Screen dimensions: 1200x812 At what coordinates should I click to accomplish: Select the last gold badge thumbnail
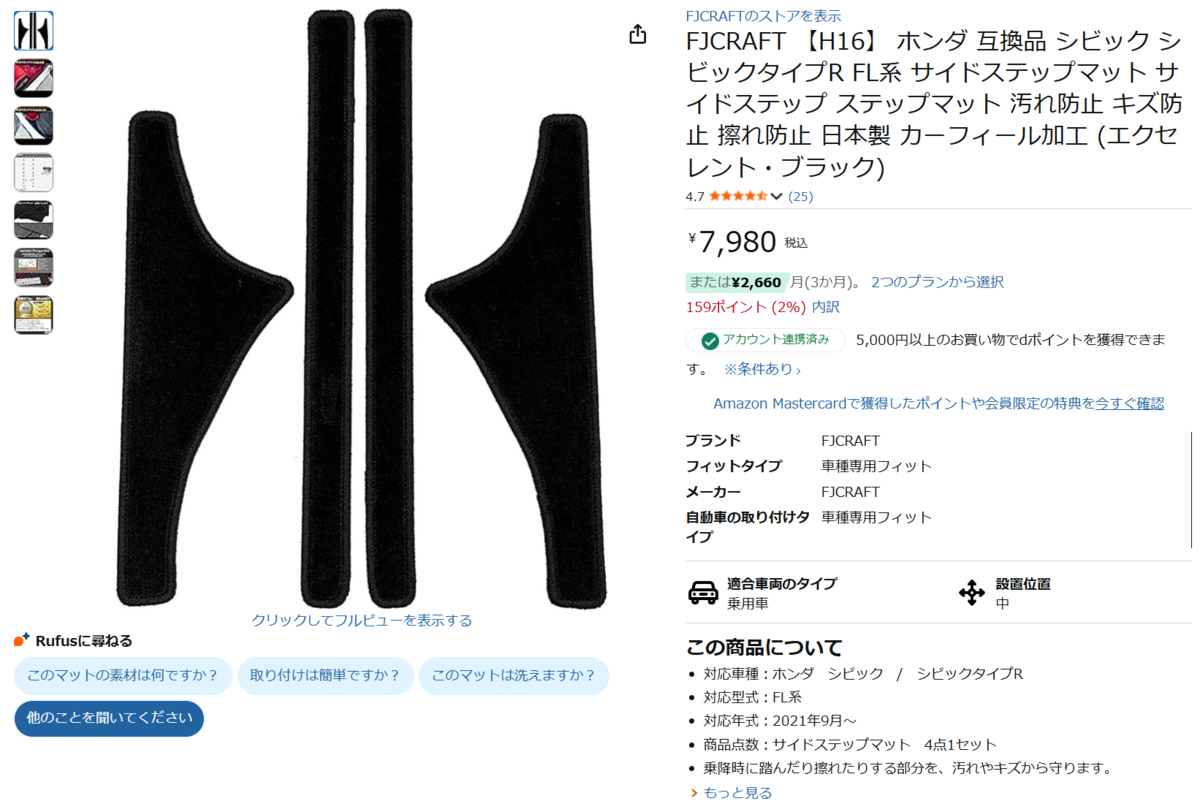tap(33, 315)
